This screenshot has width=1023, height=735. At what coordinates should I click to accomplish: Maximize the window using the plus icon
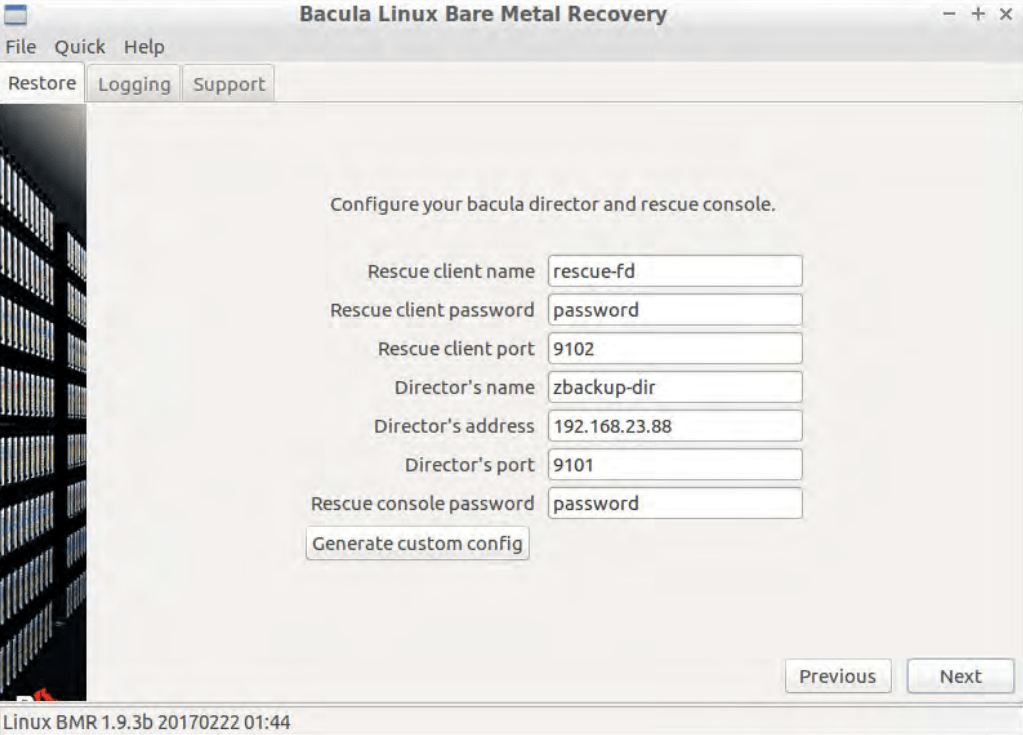977,14
